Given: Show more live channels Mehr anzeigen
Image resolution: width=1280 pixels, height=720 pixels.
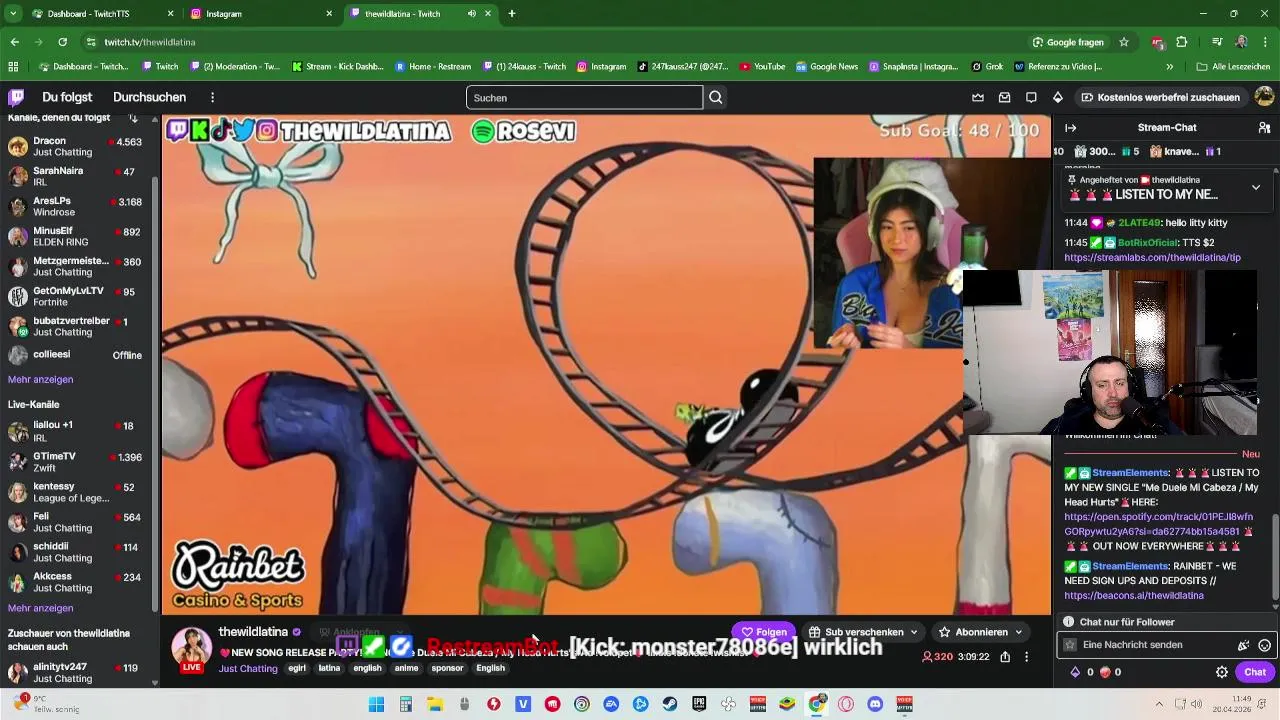Looking at the screenshot, I should (40, 608).
